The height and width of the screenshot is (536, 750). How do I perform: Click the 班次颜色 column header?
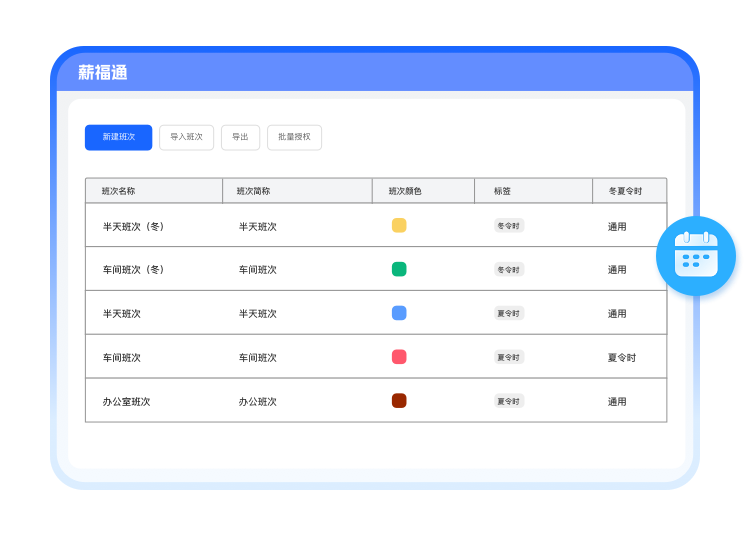405,191
